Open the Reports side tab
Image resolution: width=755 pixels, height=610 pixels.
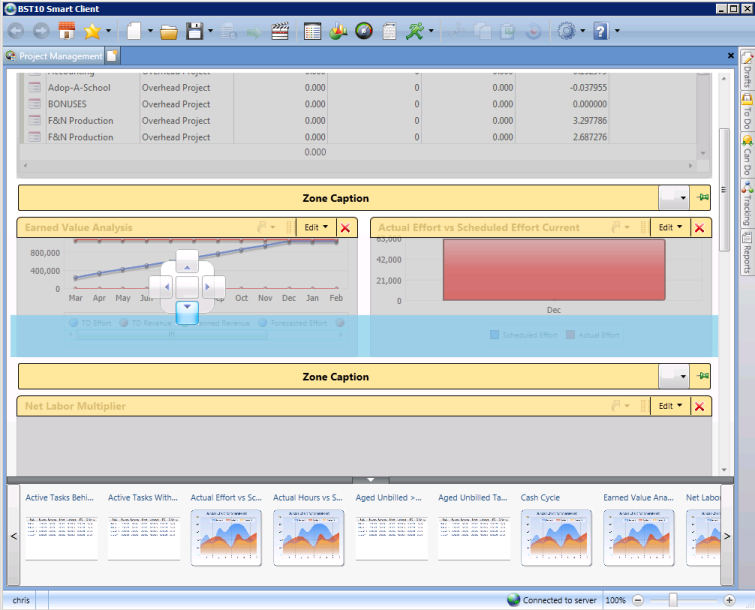[x=746, y=251]
